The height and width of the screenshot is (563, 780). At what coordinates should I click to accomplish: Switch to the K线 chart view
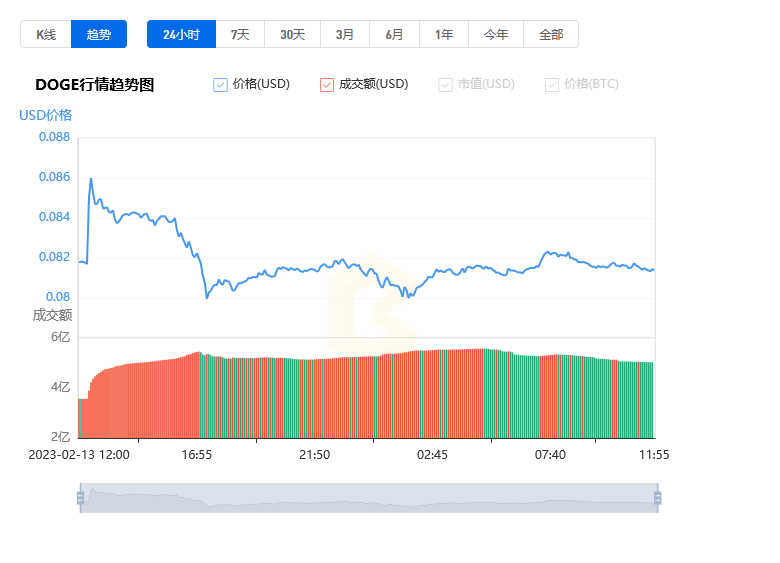pyautogui.click(x=46, y=34)
